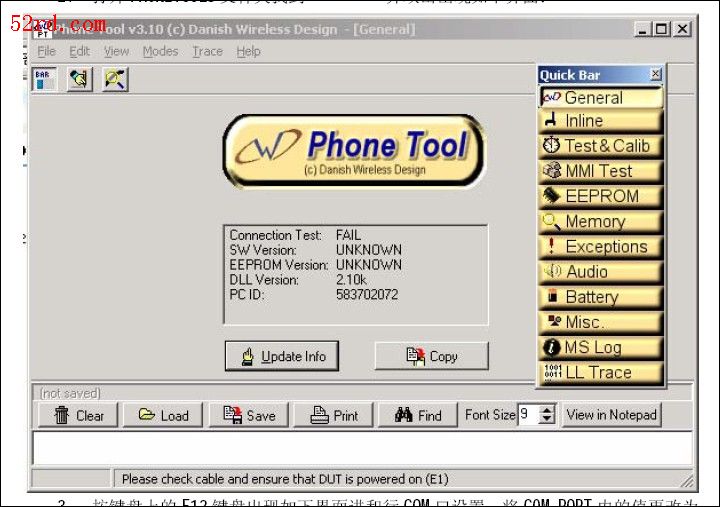Click the Print button
This screenshot has height=507, width=720.
pos(333,415)
